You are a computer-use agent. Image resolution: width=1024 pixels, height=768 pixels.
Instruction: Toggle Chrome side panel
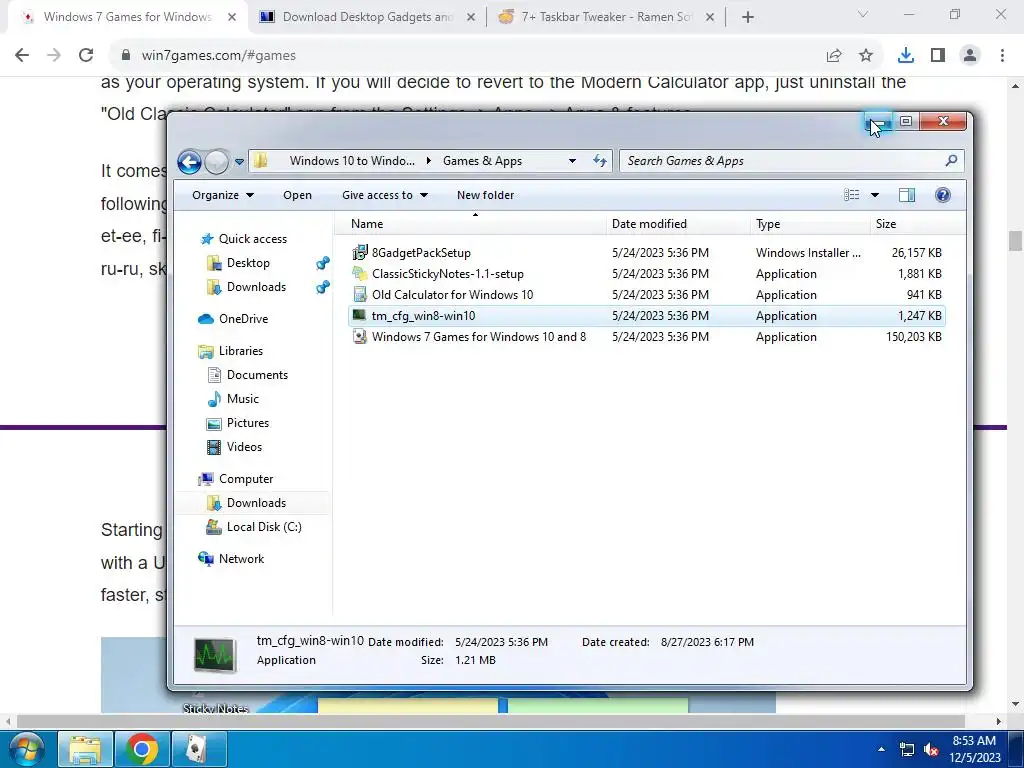click(938, 56)
